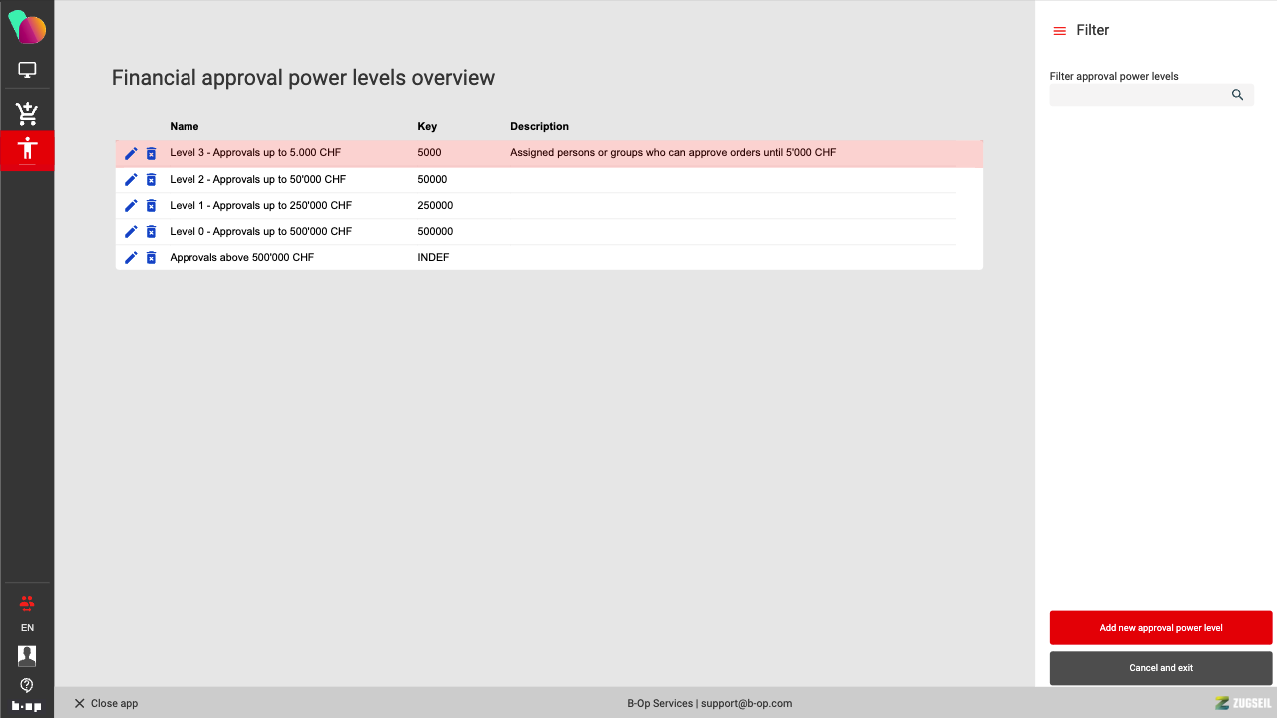Click Add new approval power level

click(x=1160, y=628)
